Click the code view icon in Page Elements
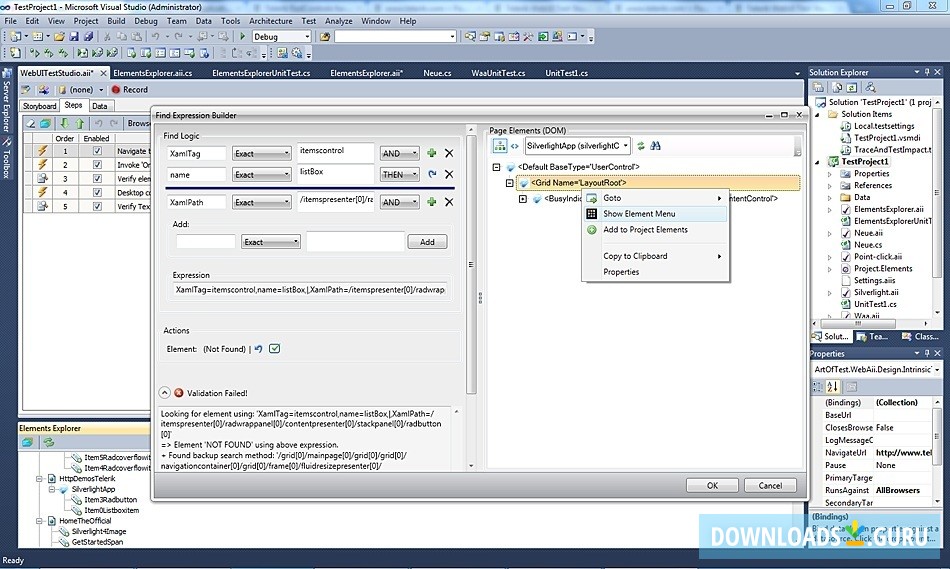Viewport: 950px width, 569px height. 514,146
